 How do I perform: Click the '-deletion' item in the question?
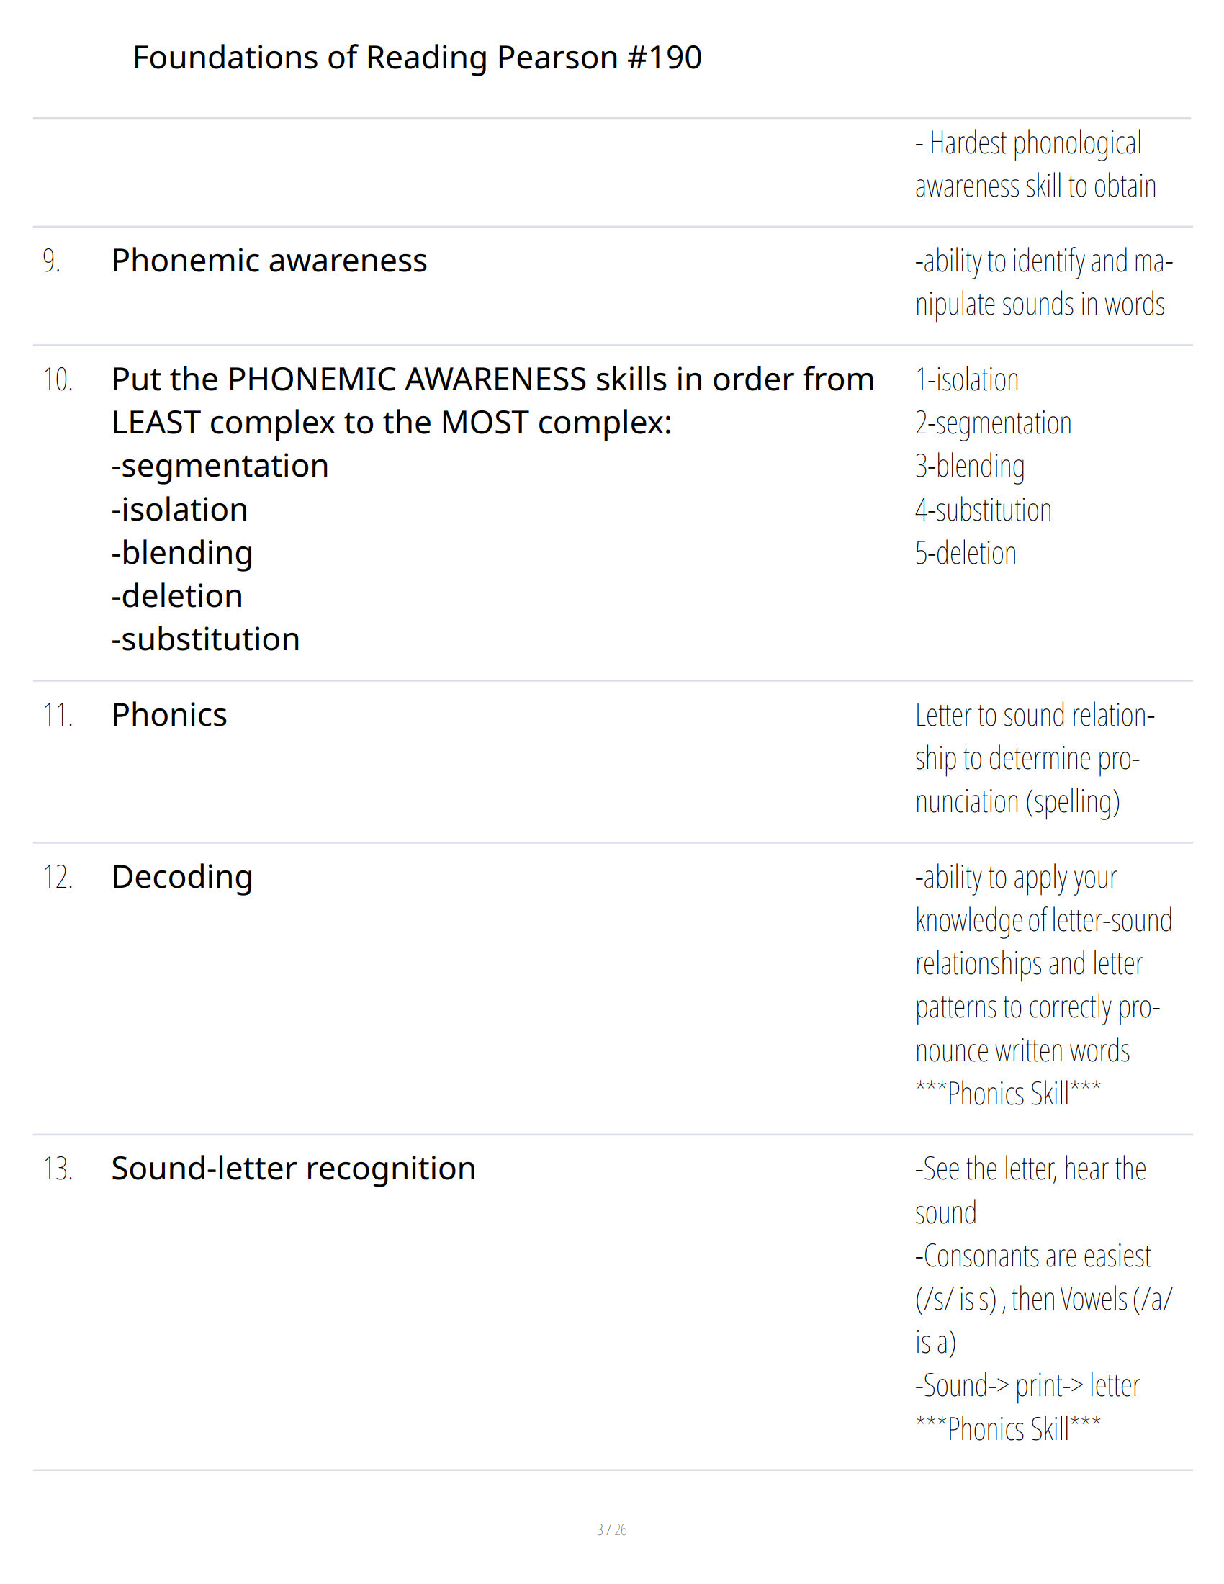177,596
